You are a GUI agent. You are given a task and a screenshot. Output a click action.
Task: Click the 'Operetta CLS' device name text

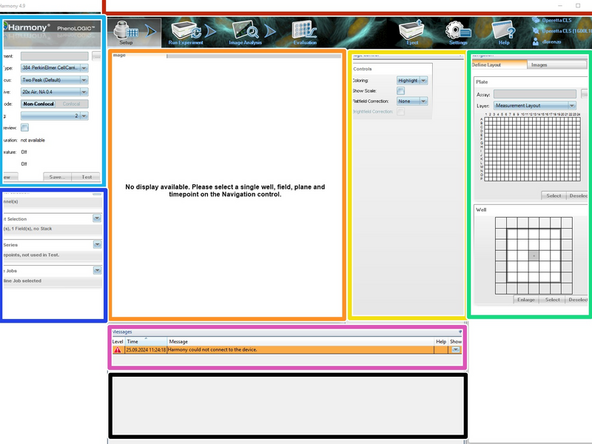tap(557, 20)
